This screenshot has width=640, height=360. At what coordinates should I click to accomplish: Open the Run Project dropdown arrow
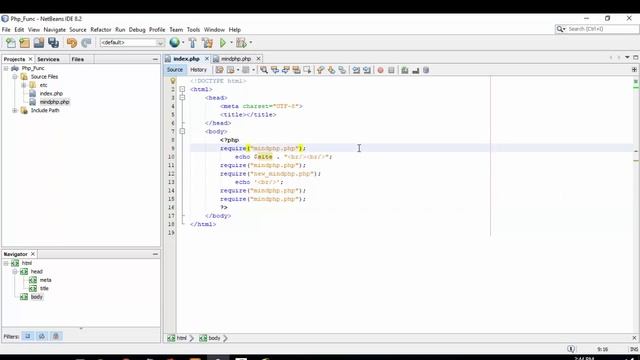coord(231,42)
